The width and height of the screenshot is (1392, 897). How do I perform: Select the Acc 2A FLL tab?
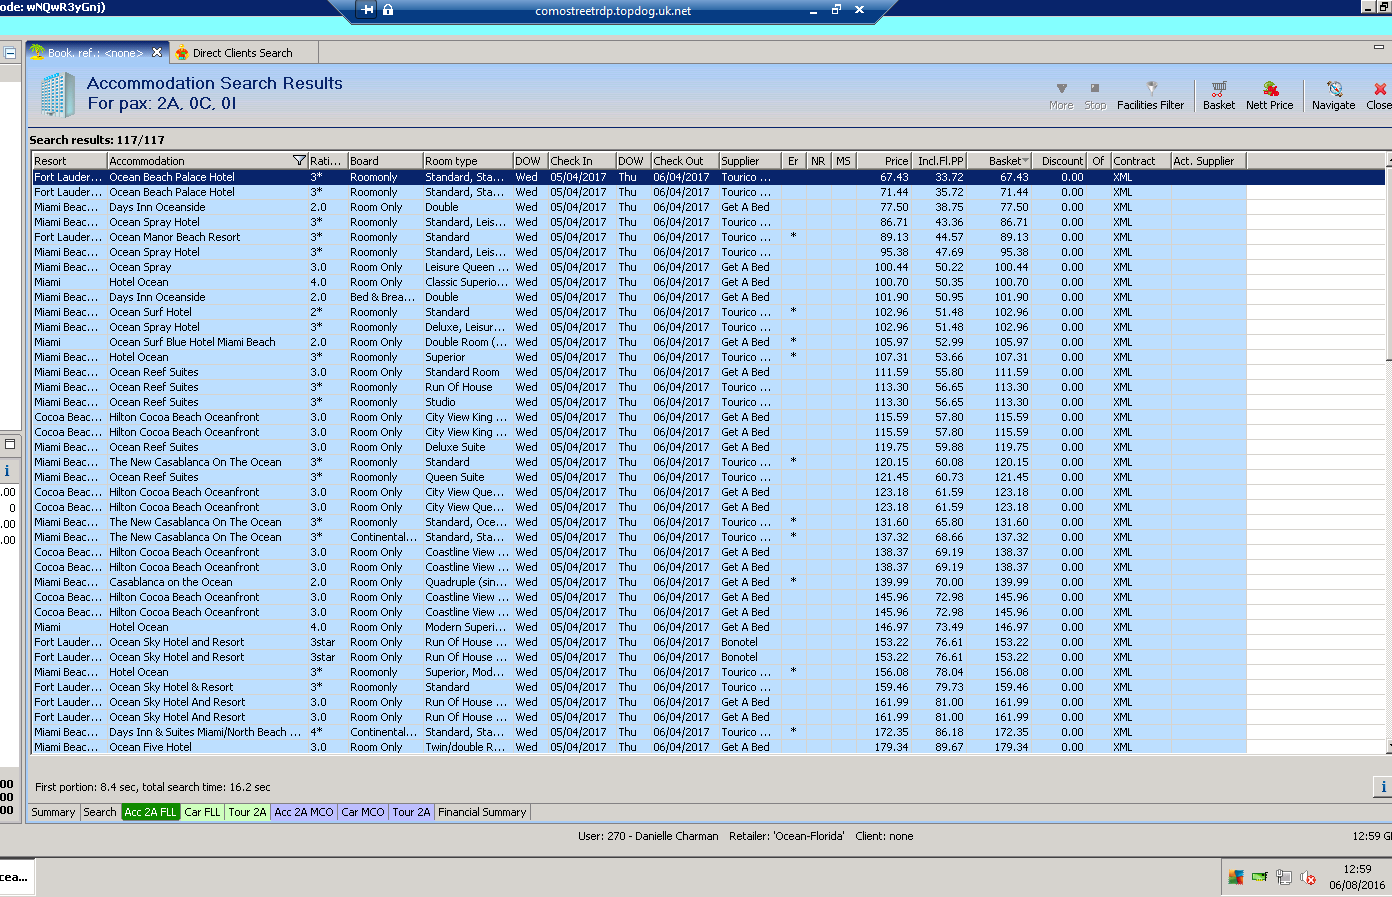pos(150,812)
